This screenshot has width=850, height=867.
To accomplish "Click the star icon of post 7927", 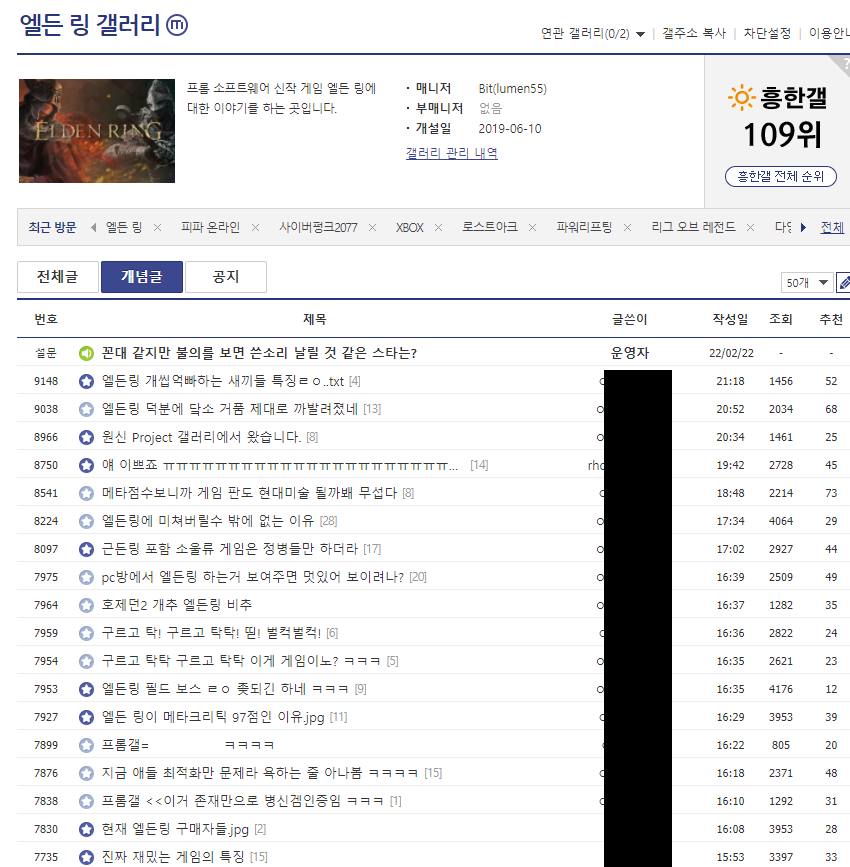I will pos(86,717).
